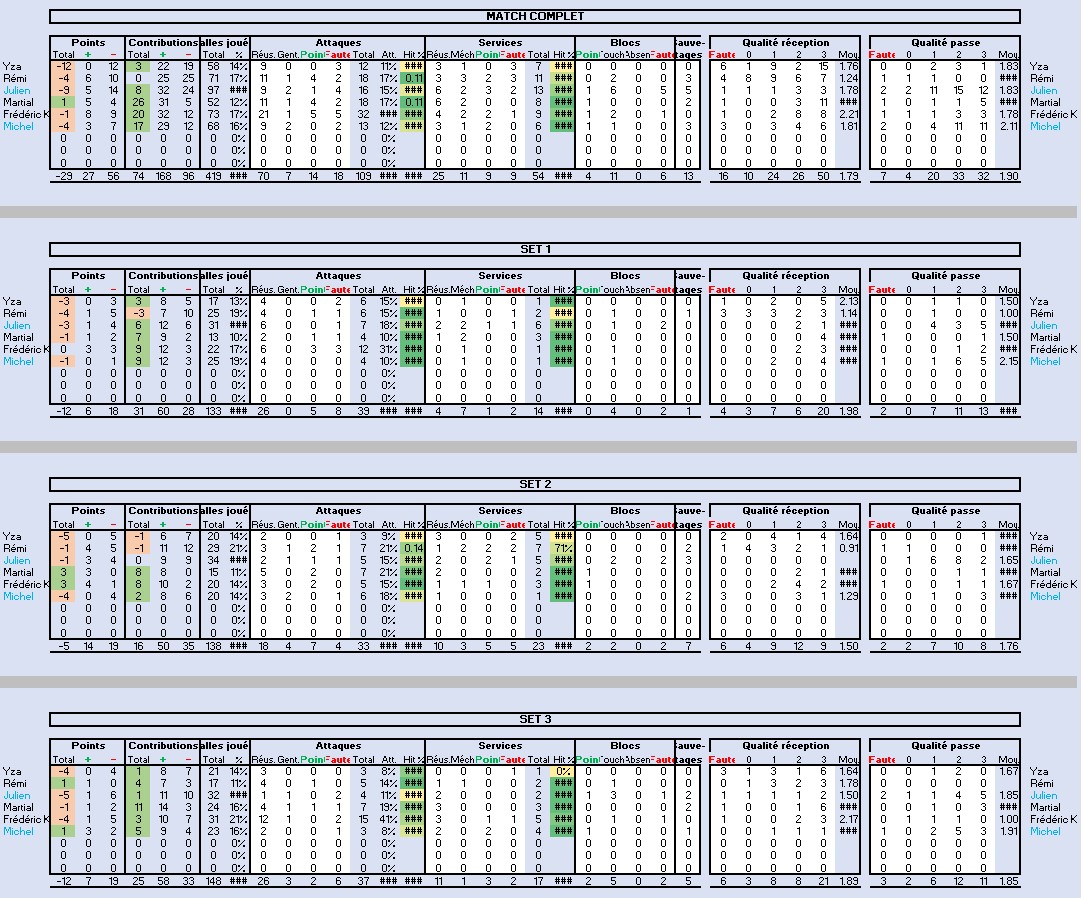1081x898 pixels.
Task: Click Michel's SET 3 passe average 1.91
Action: [1008, 831]
